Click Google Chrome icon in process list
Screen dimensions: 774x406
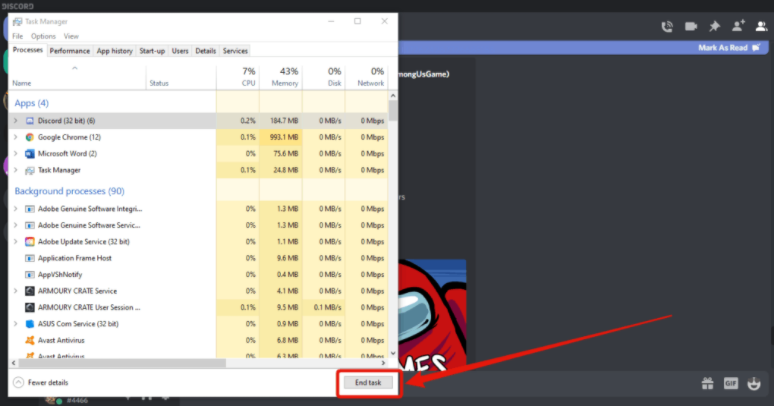[x=30, y=137]
